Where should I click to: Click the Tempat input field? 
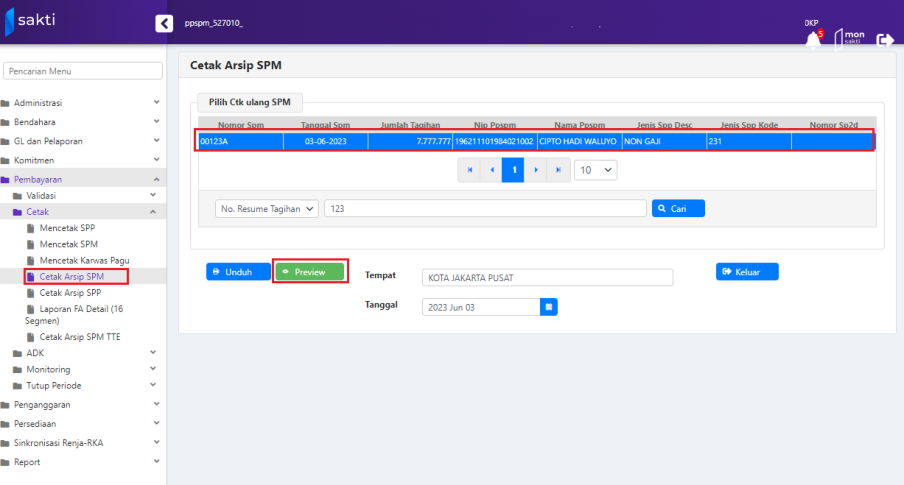(x=547, y=277)
